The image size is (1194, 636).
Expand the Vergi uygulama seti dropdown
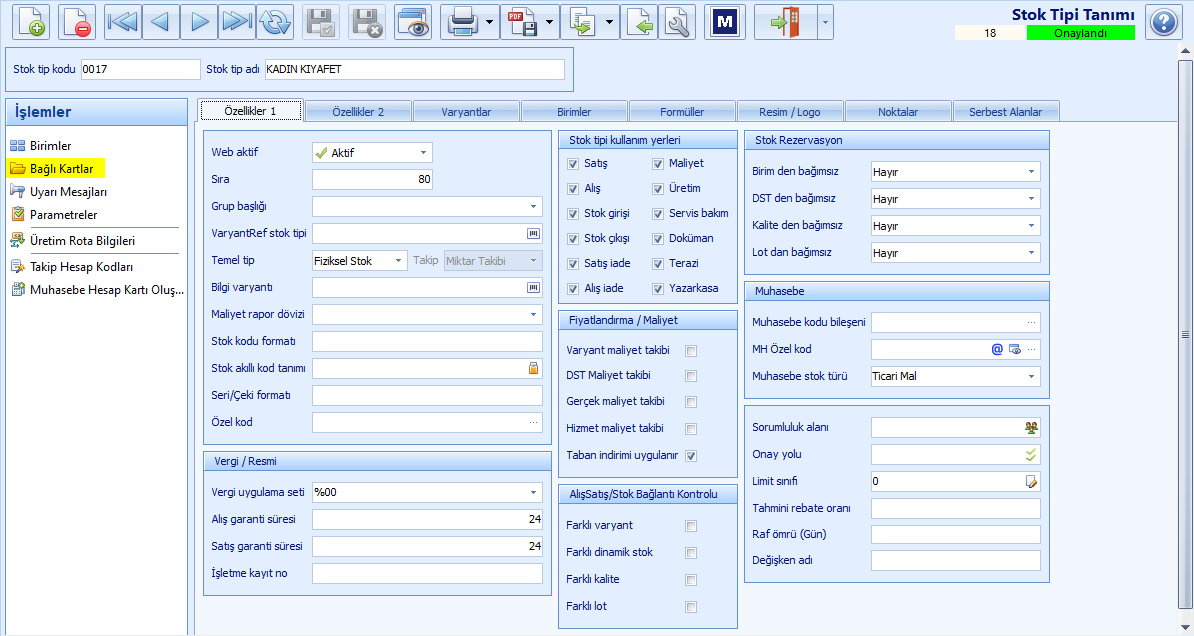[x=427, y=492]
